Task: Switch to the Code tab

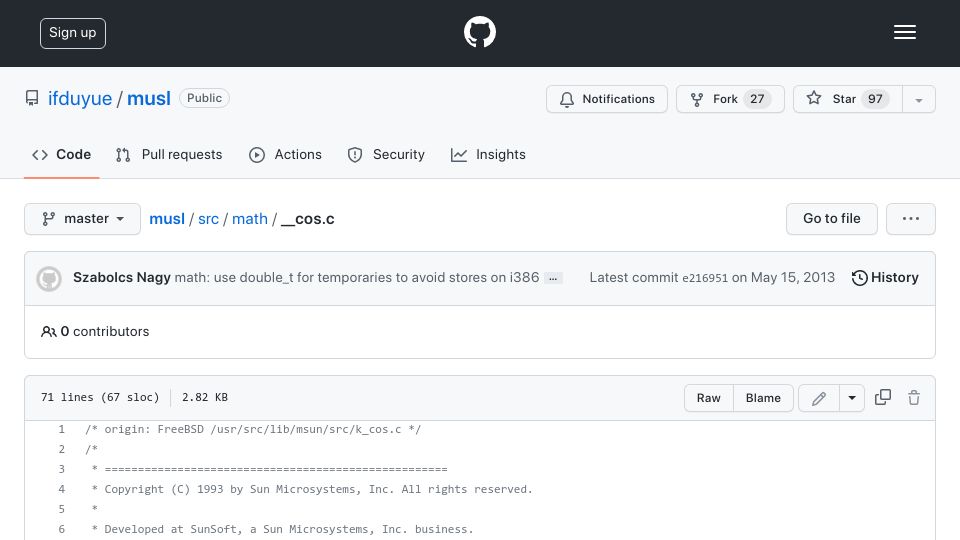Action: coord(61,155)
